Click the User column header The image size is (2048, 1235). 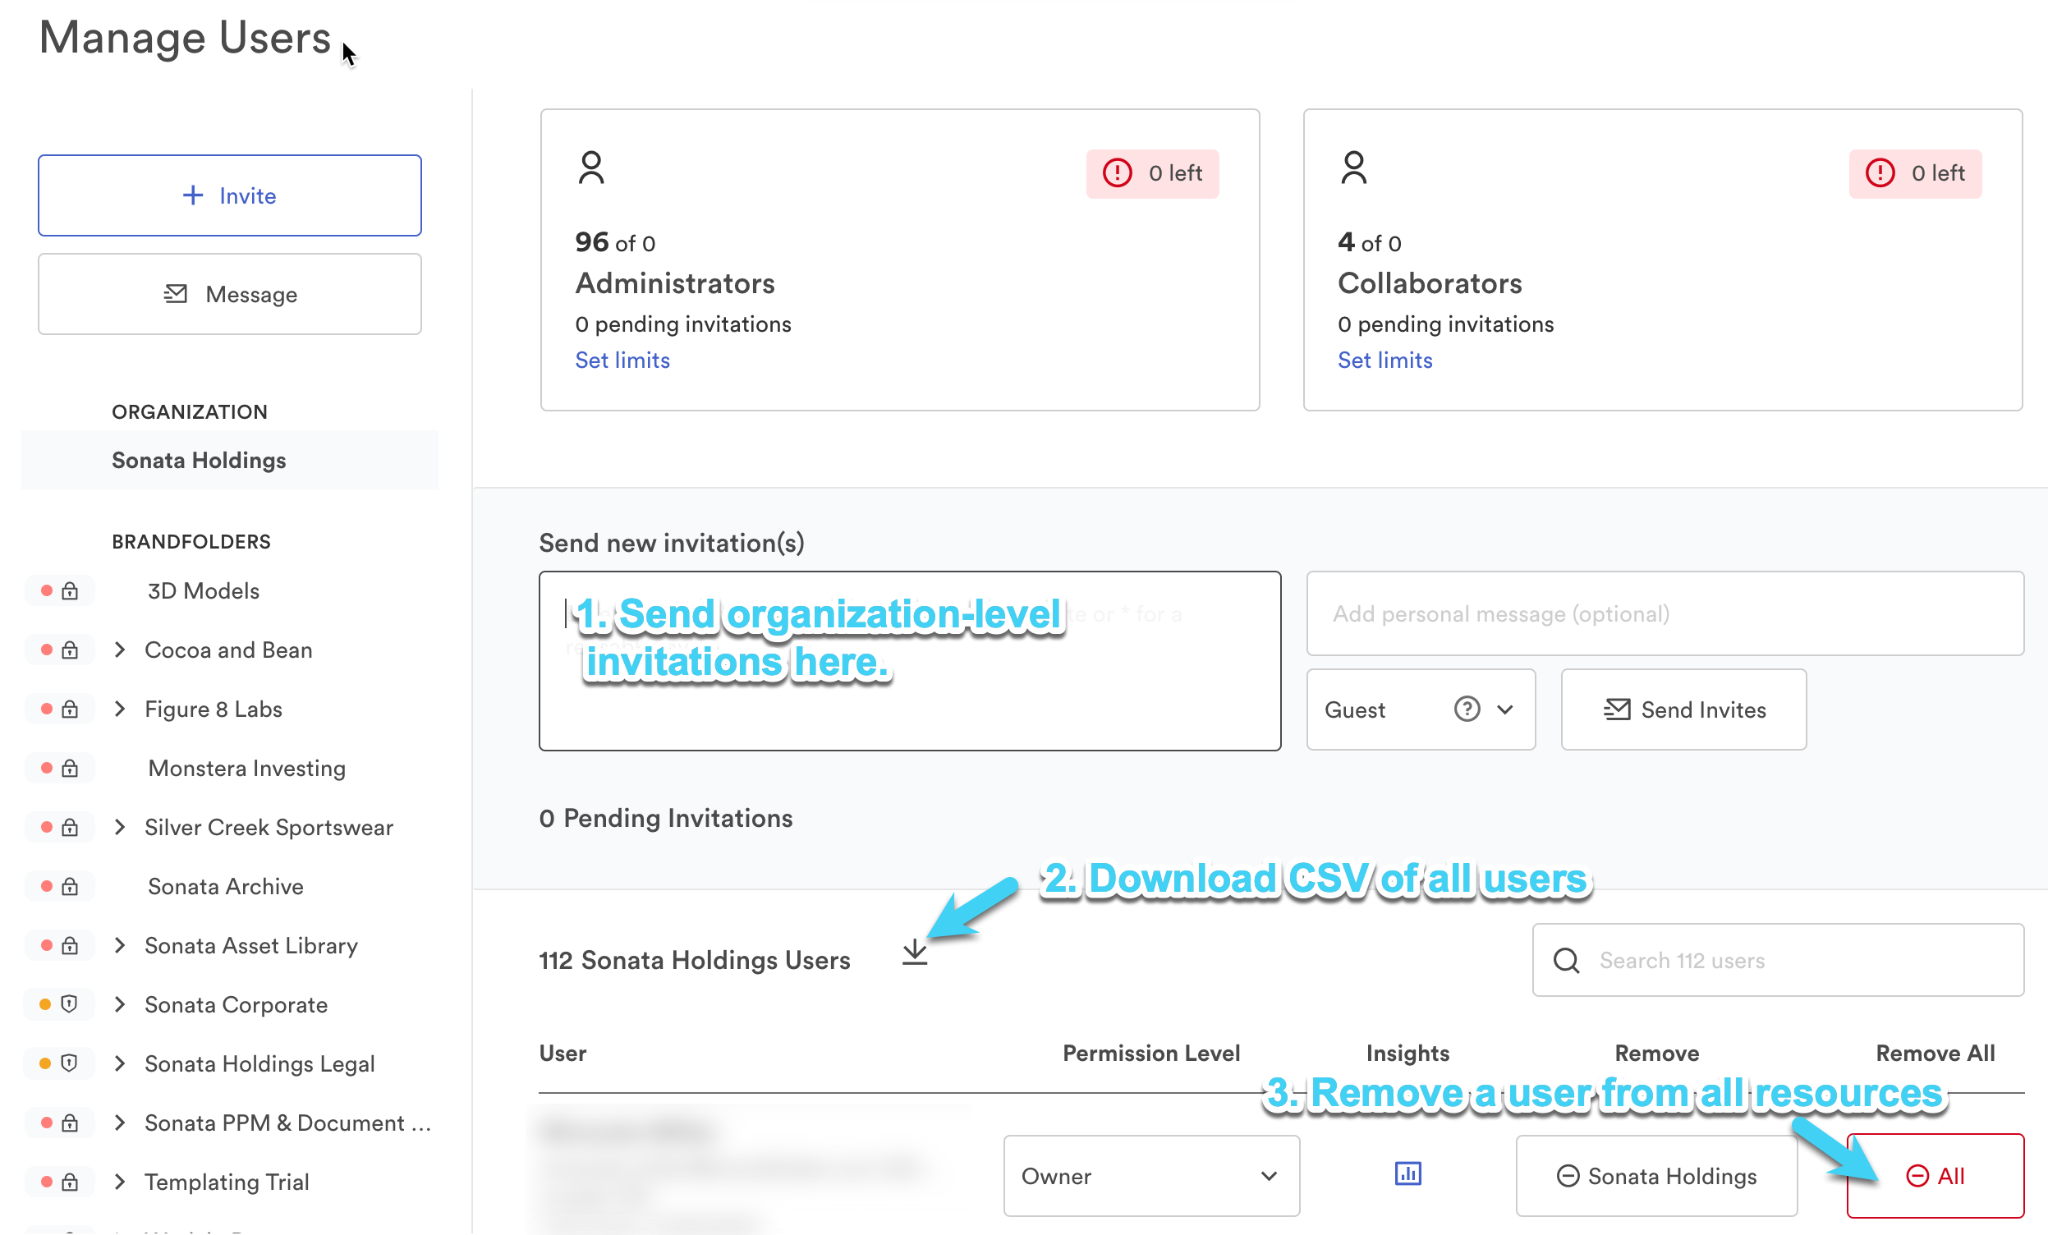[x=563, y=1053]
